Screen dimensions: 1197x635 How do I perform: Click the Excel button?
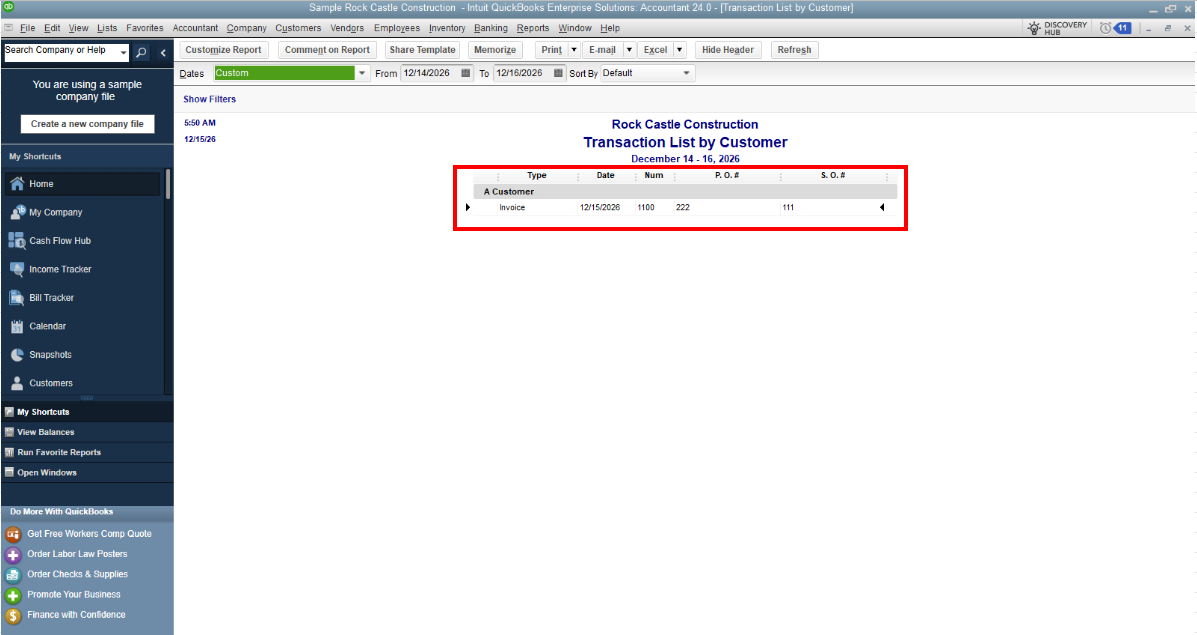click(x=655, y=50)
